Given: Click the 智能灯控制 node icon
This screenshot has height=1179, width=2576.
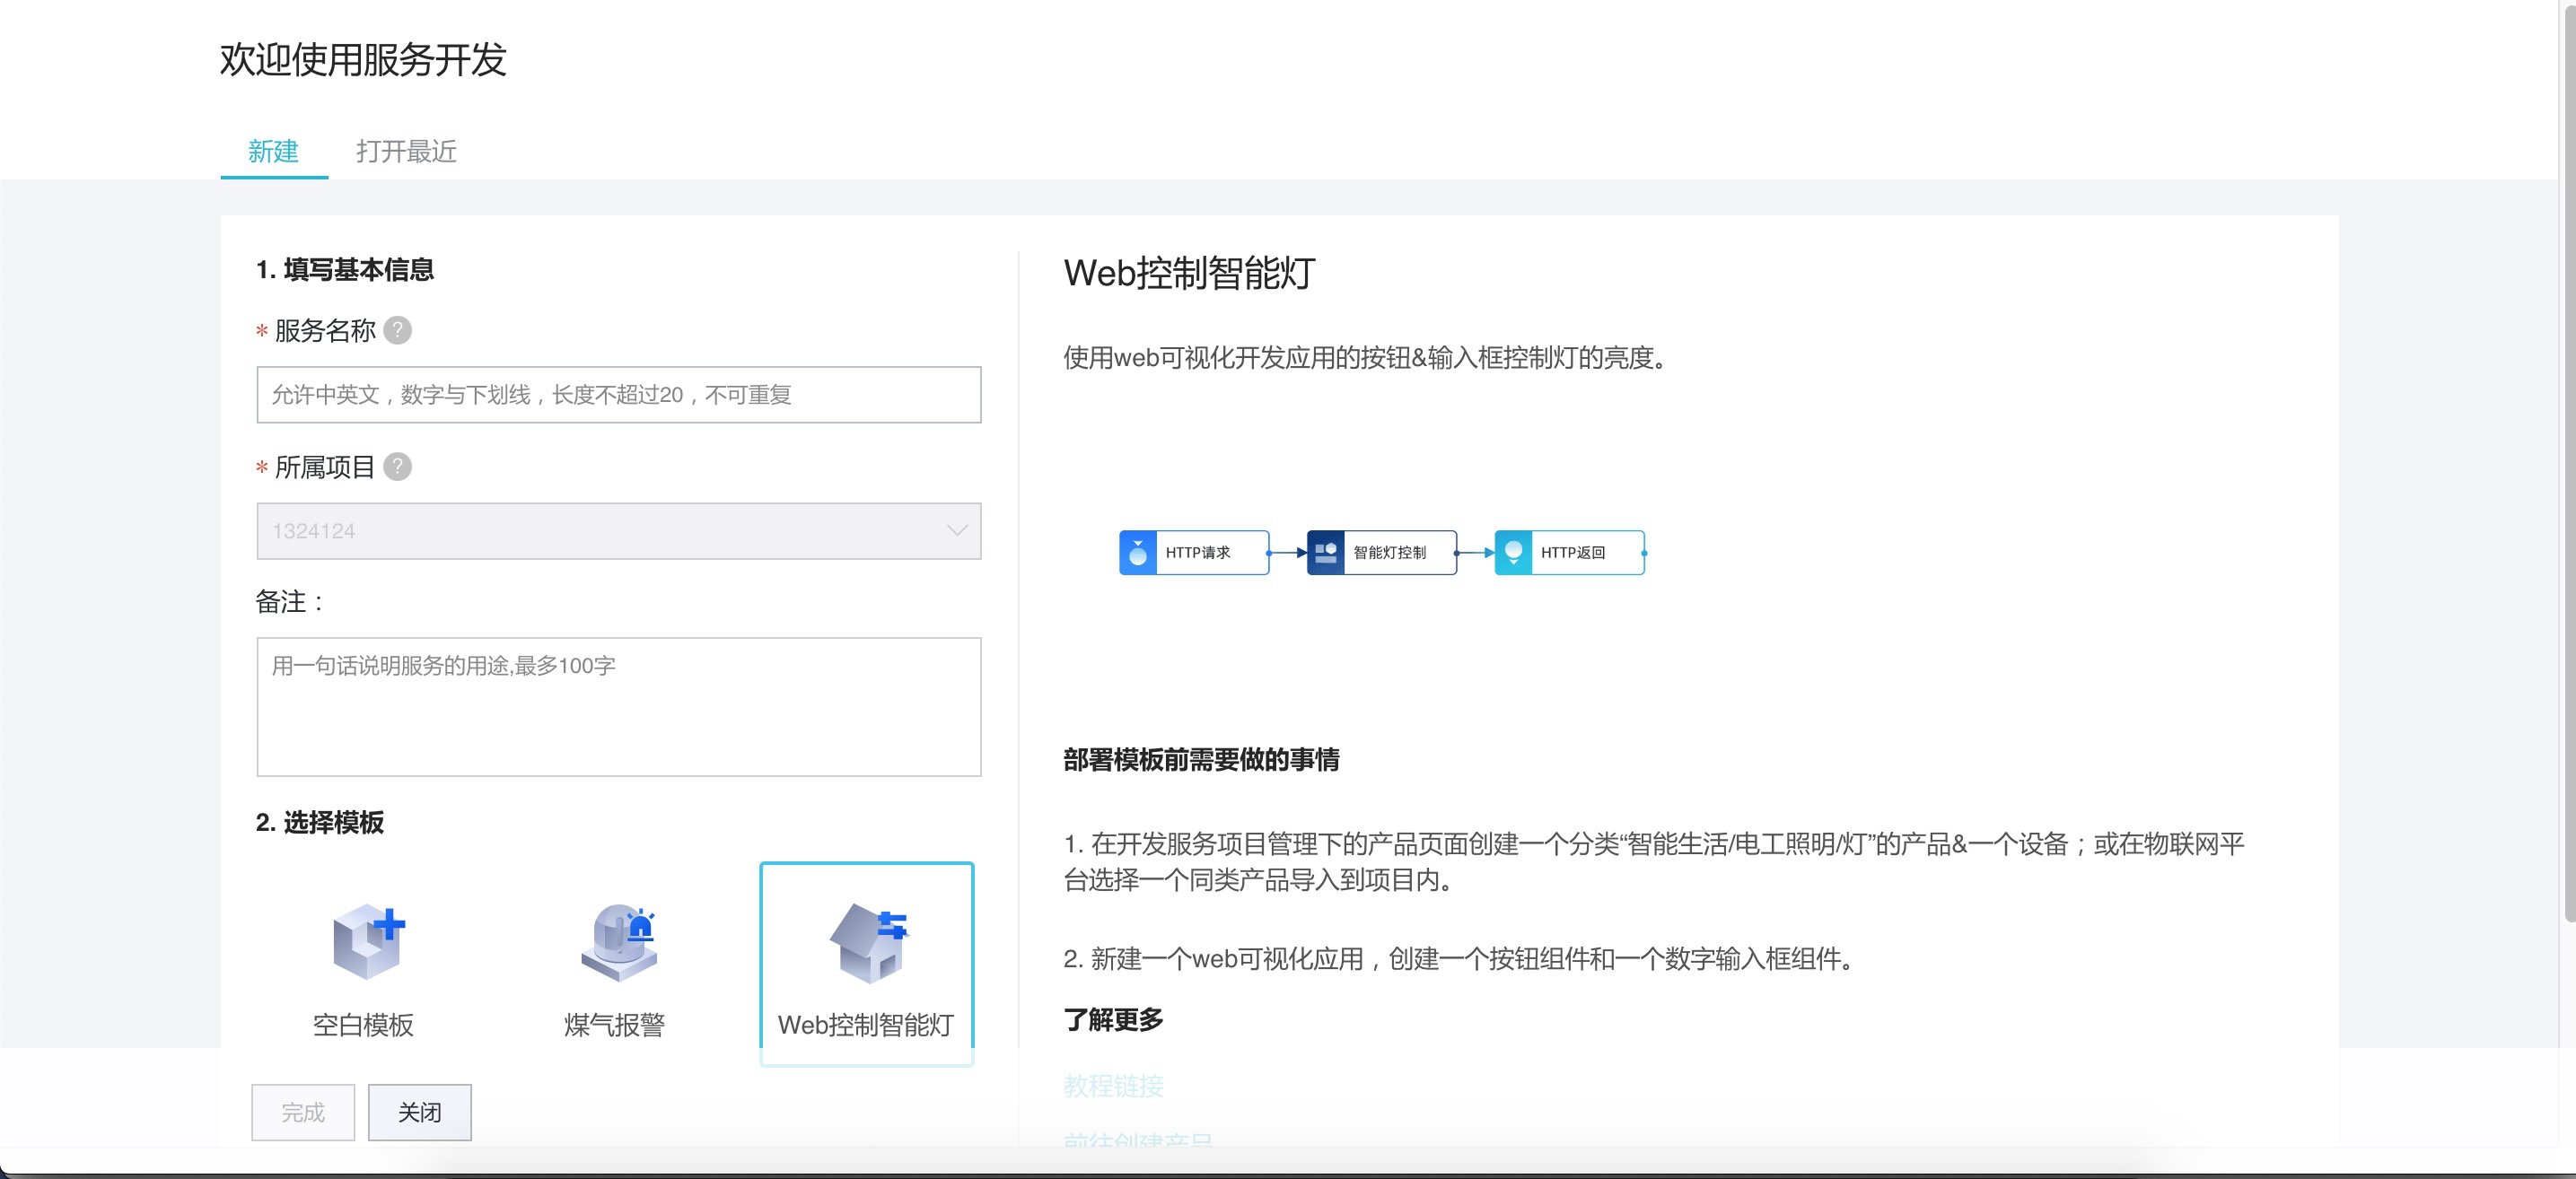Looking at the screenshot, I should coord(1325,553).
